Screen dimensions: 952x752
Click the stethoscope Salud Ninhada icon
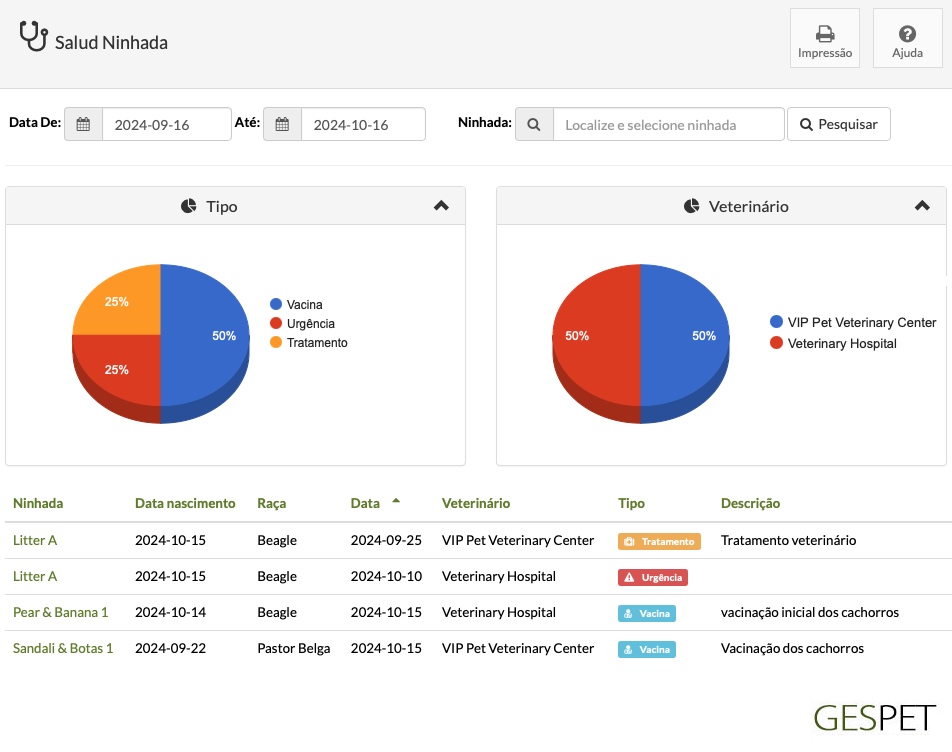[x=33, y=36]
